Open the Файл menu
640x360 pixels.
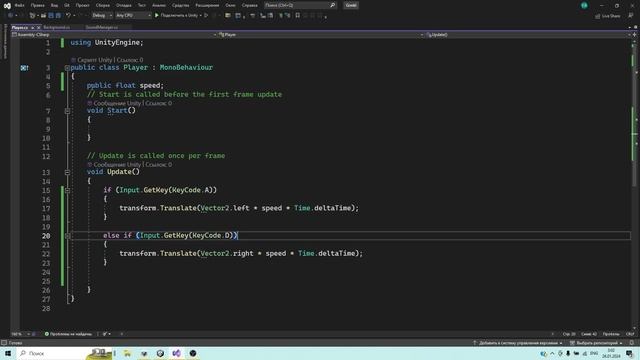pos(19,5)
